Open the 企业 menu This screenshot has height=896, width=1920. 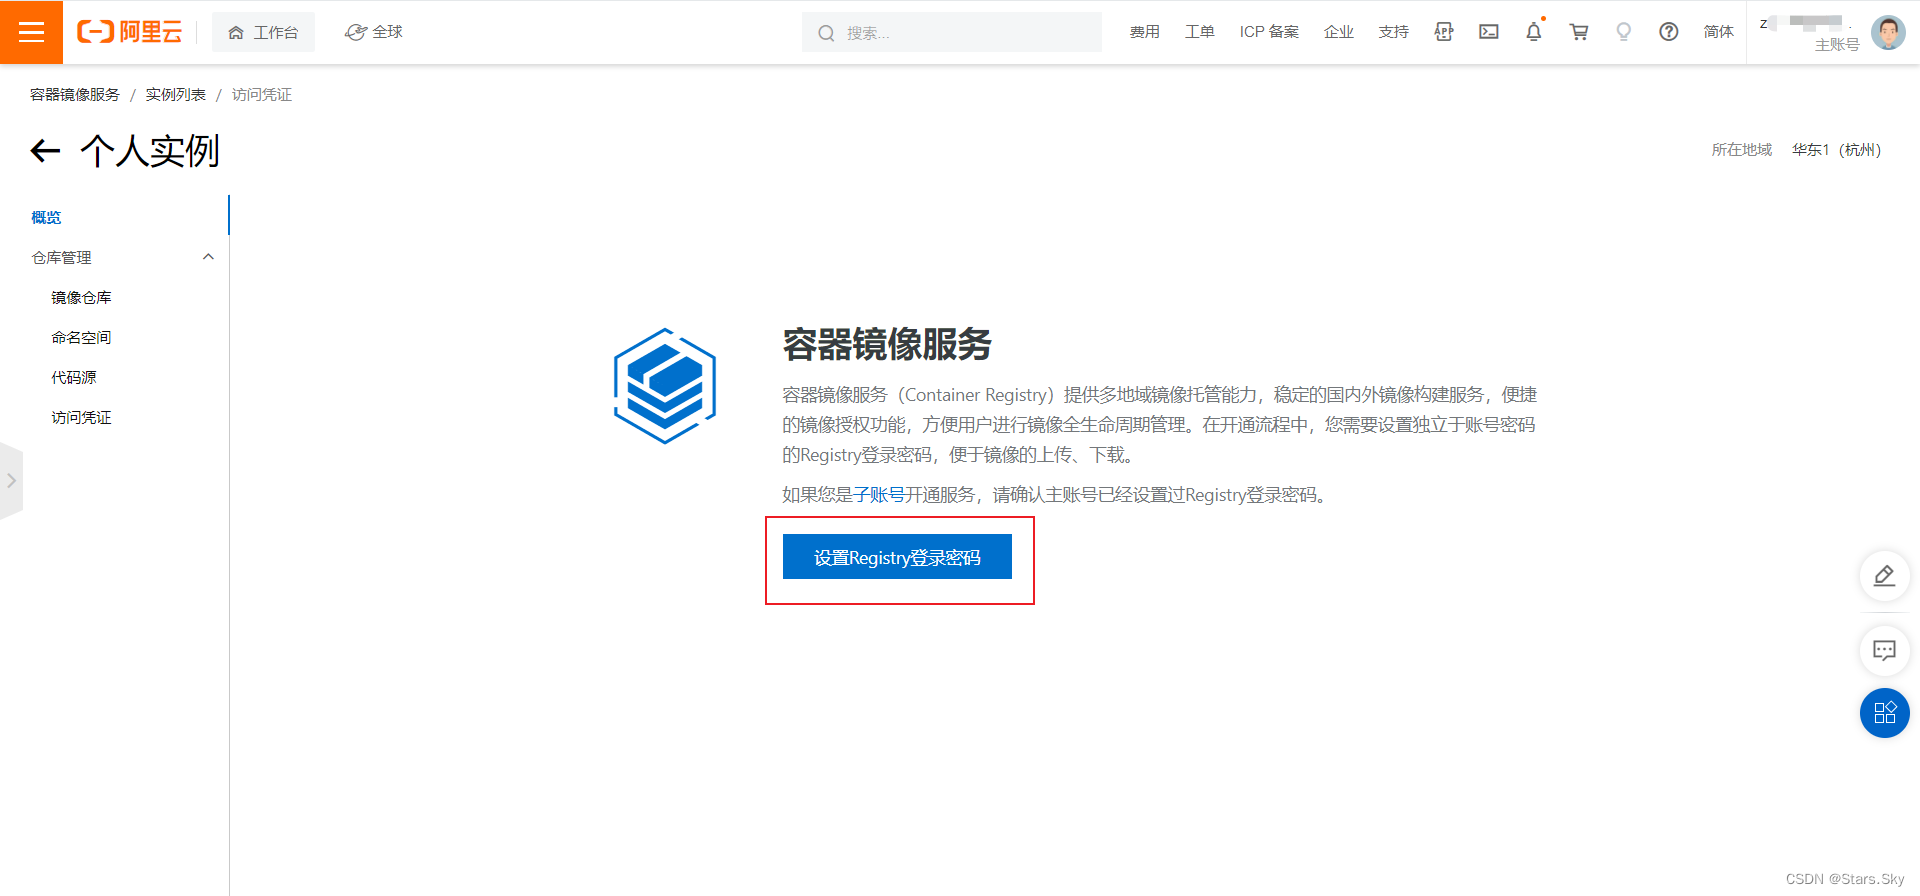(1339, 32)
